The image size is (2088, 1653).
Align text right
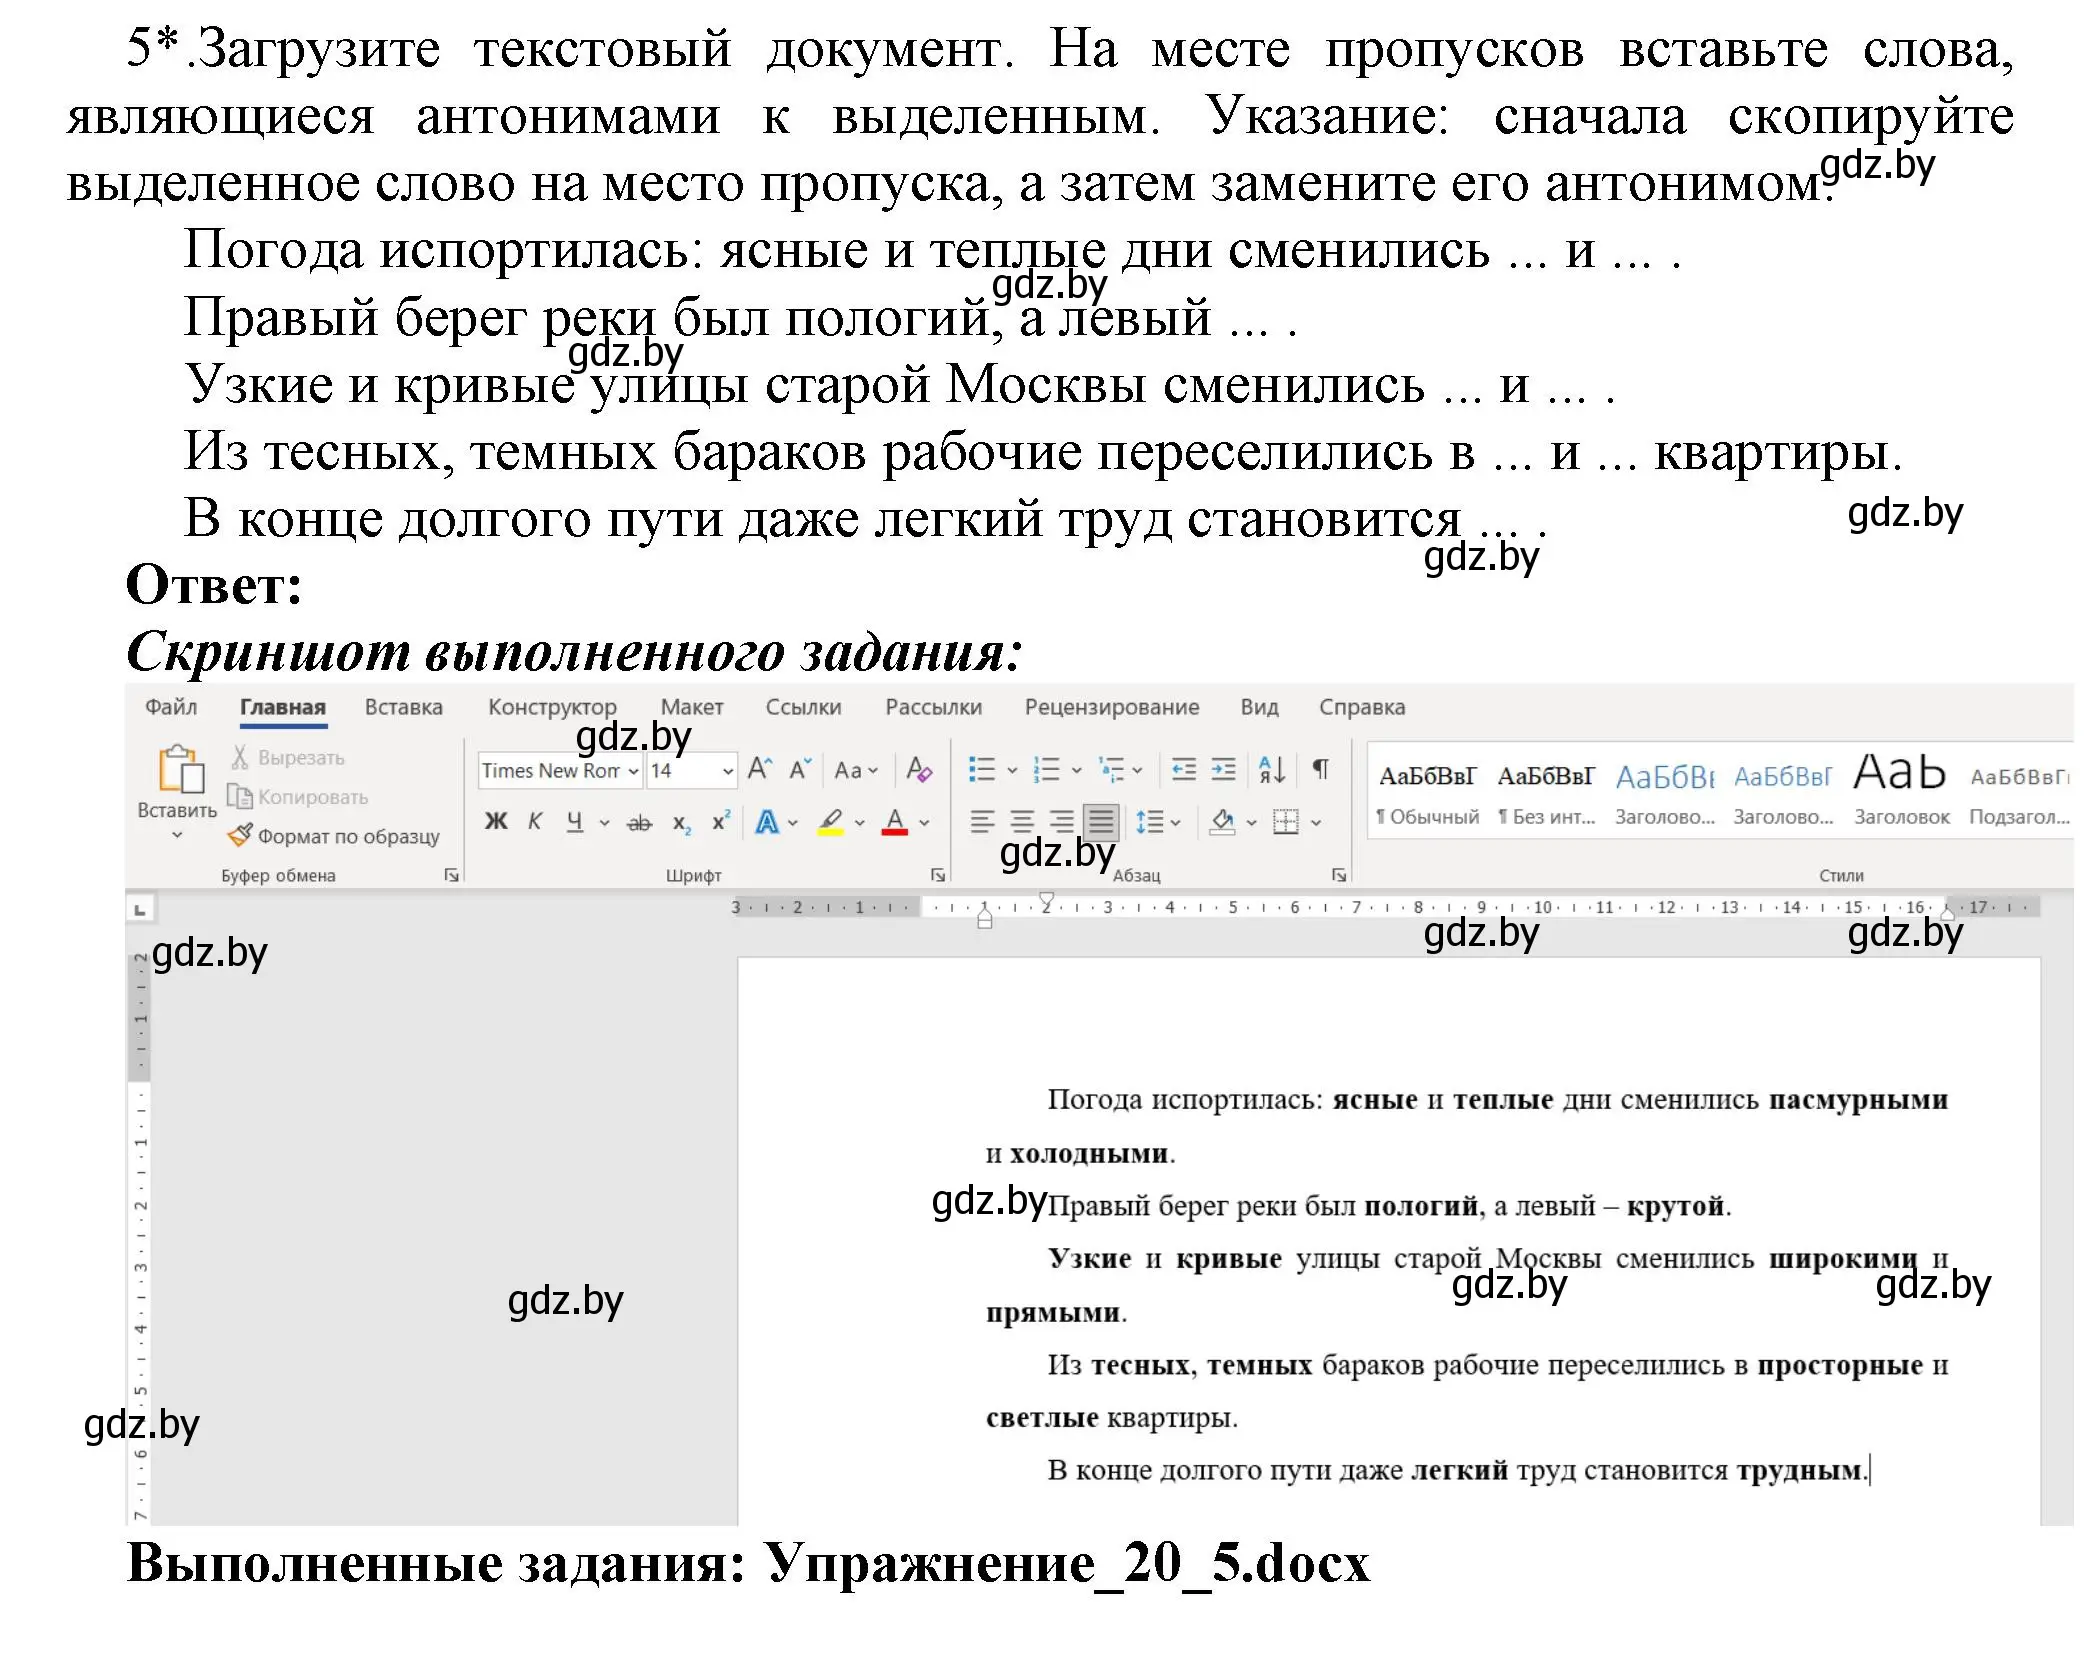point(1062,822)
